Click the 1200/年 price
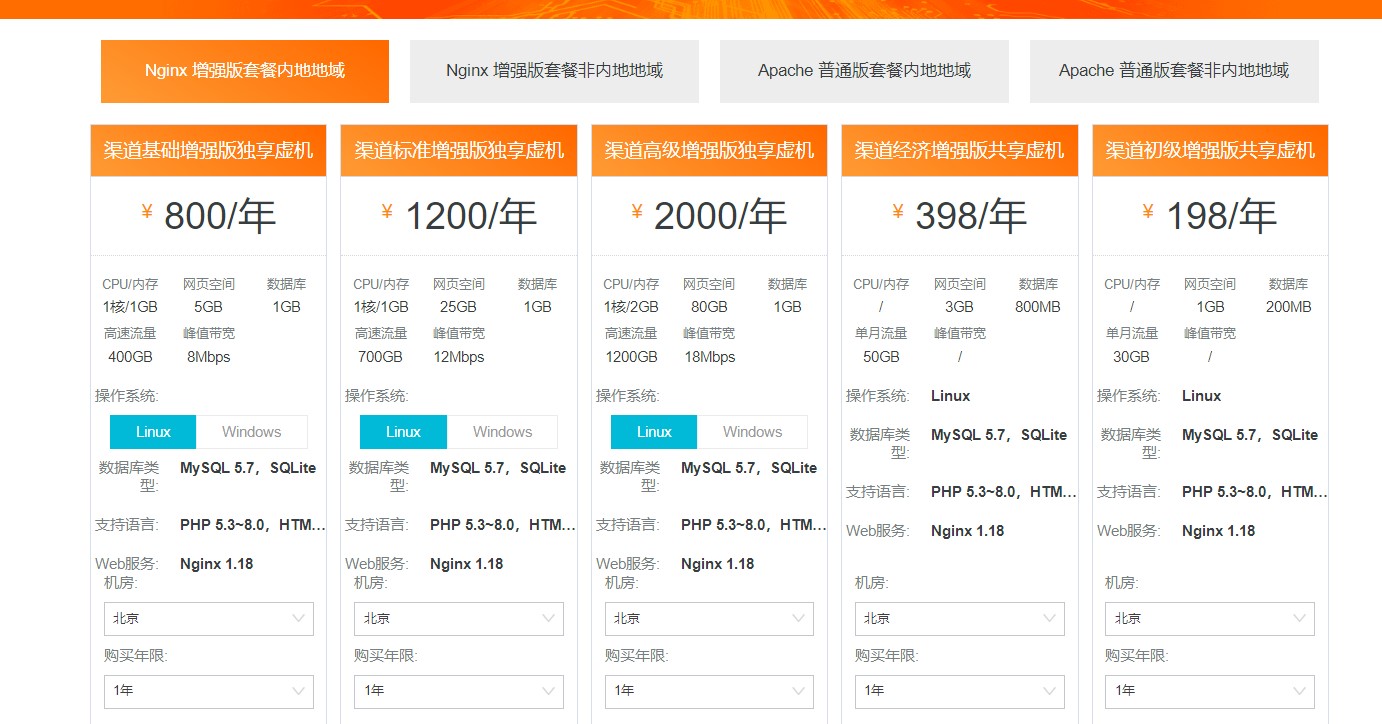1382x724 pixels. click(x=470, y=216)
